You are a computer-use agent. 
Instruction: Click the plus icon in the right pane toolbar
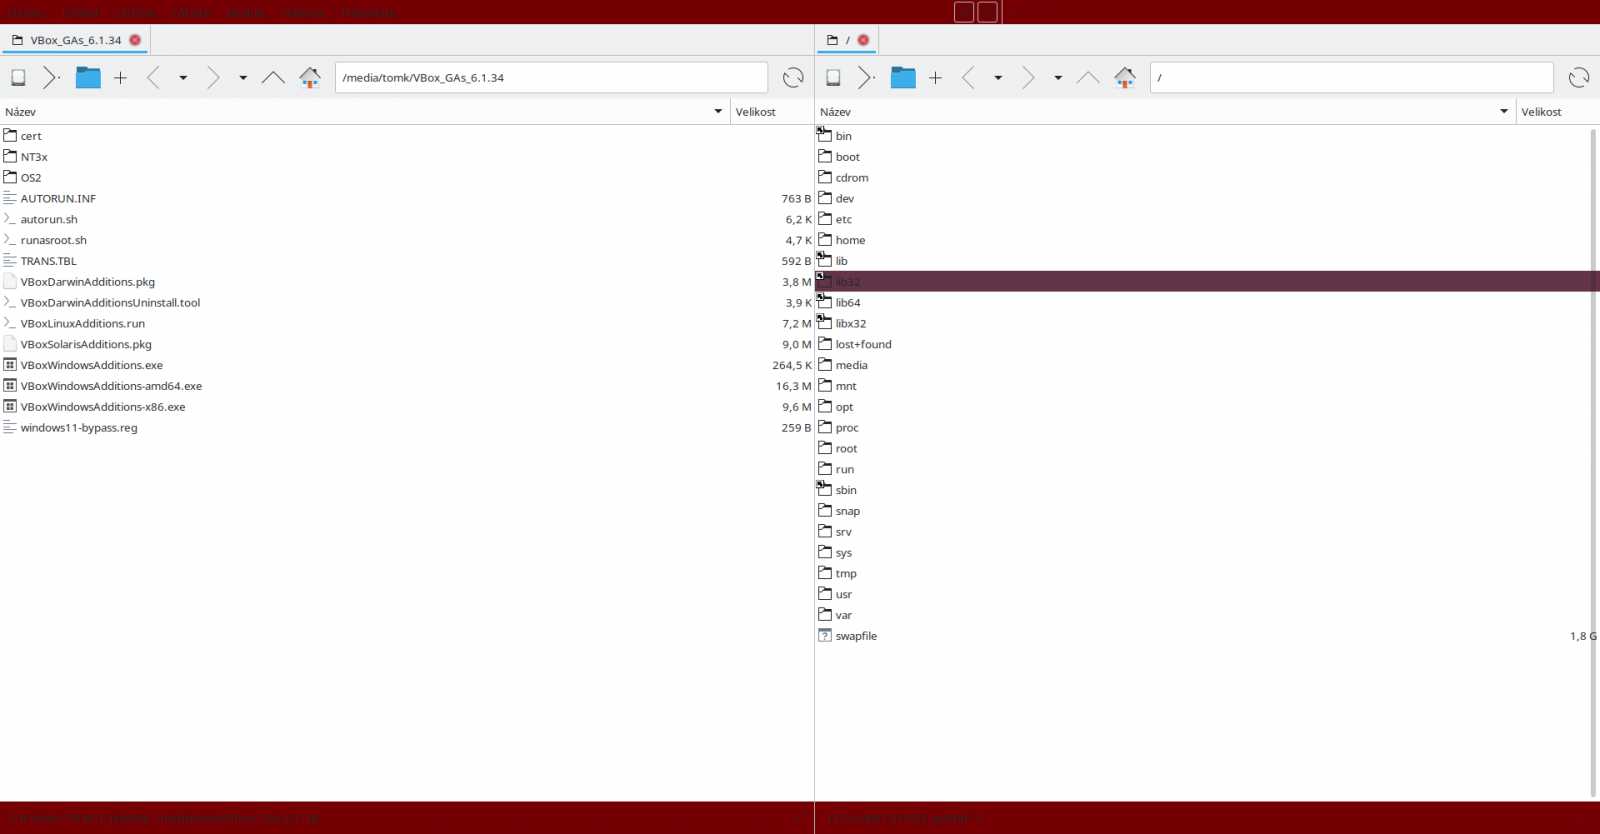[935, 77]
